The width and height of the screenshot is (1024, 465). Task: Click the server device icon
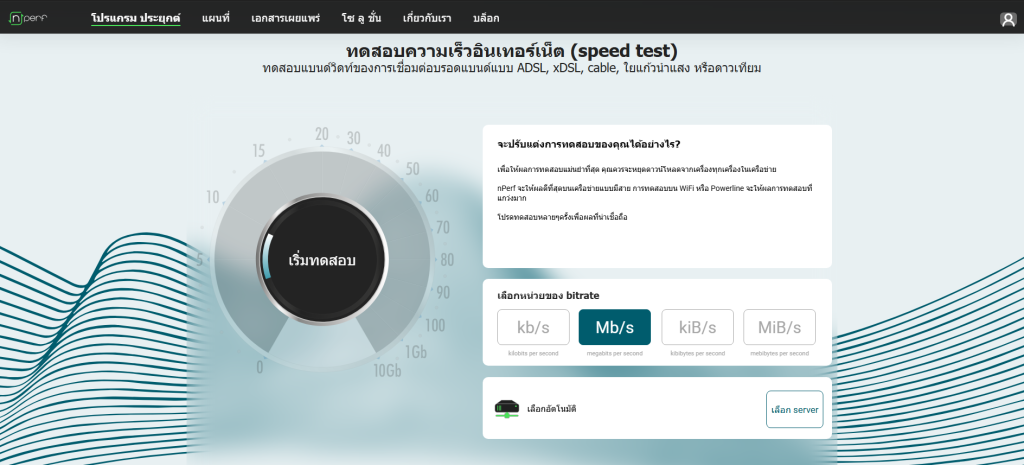[x=507, y=408]
